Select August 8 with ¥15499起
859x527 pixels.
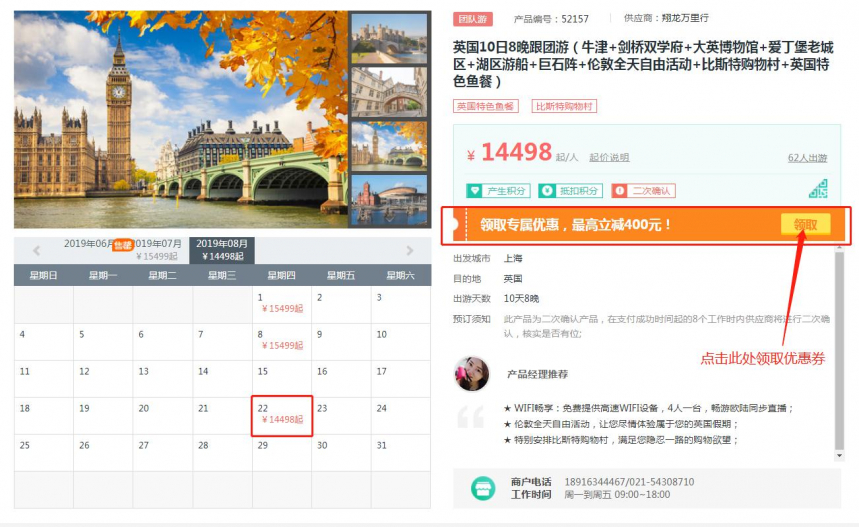pos(282,341)
